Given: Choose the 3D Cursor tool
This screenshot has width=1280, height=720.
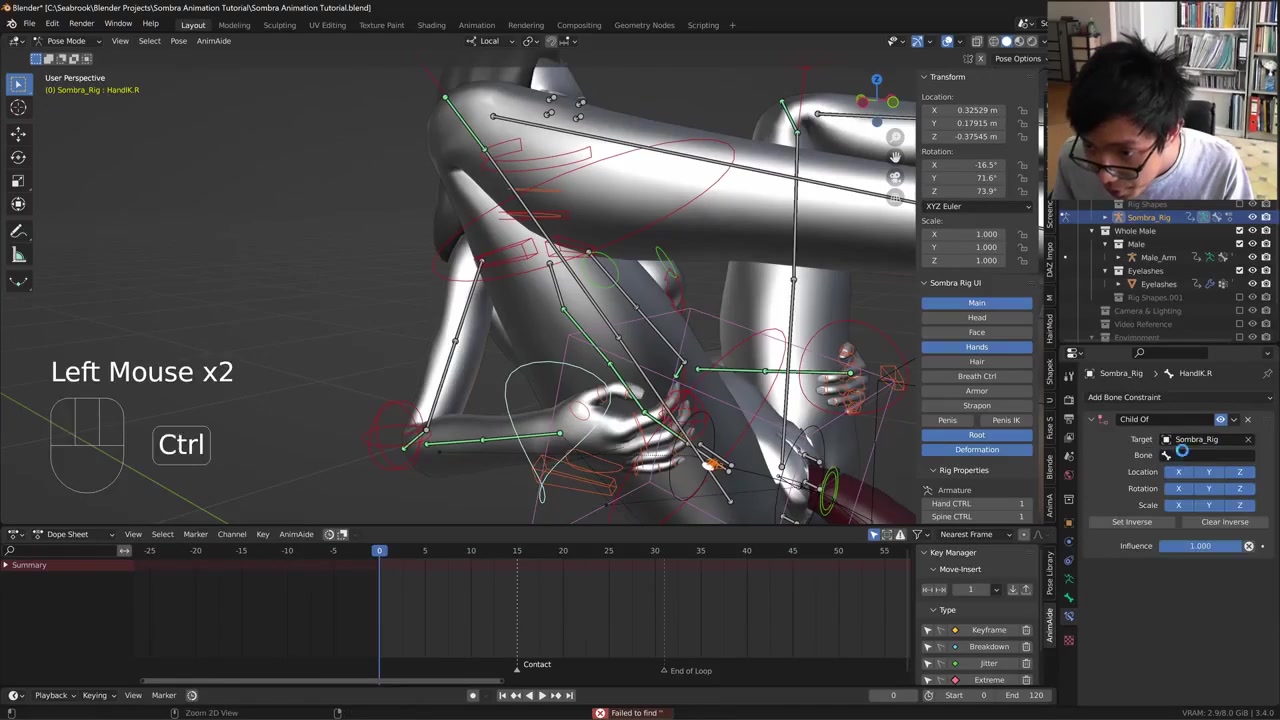Looking at the screenshot, I should pos(18,108).
